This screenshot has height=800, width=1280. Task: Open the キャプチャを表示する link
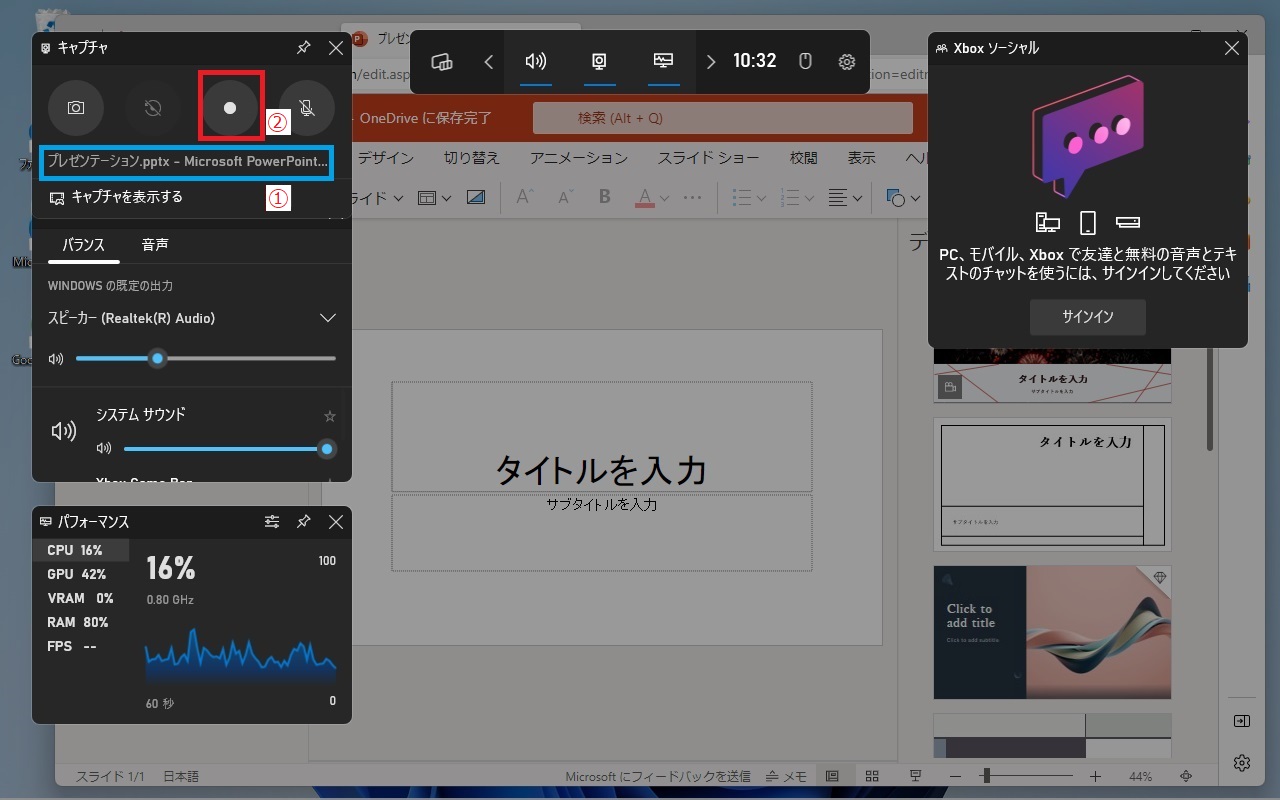click(x=116, y=197)
